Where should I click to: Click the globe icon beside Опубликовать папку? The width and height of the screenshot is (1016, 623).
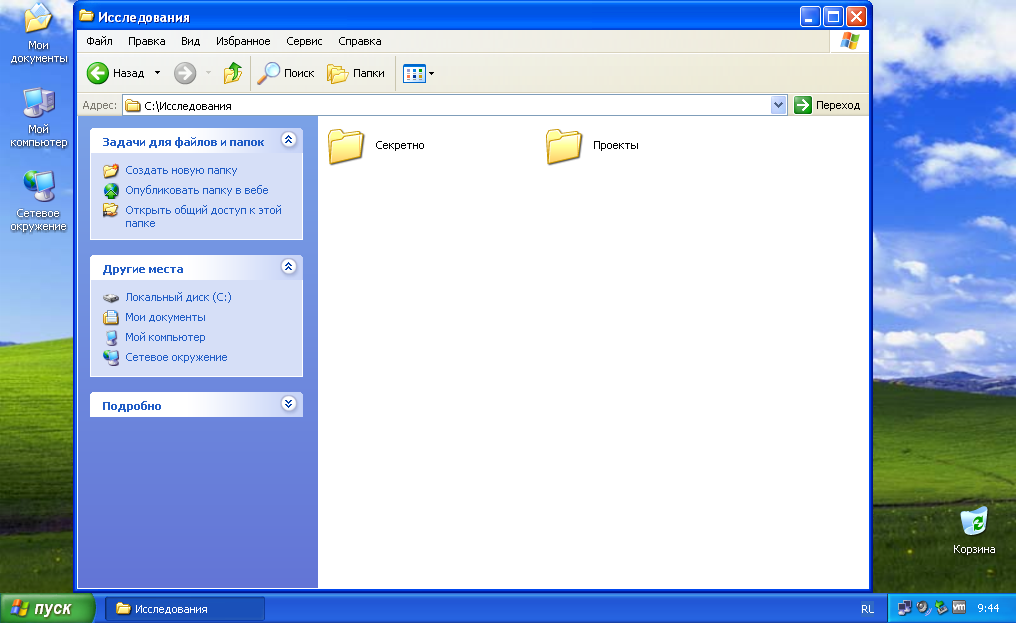tap(111, 191)
